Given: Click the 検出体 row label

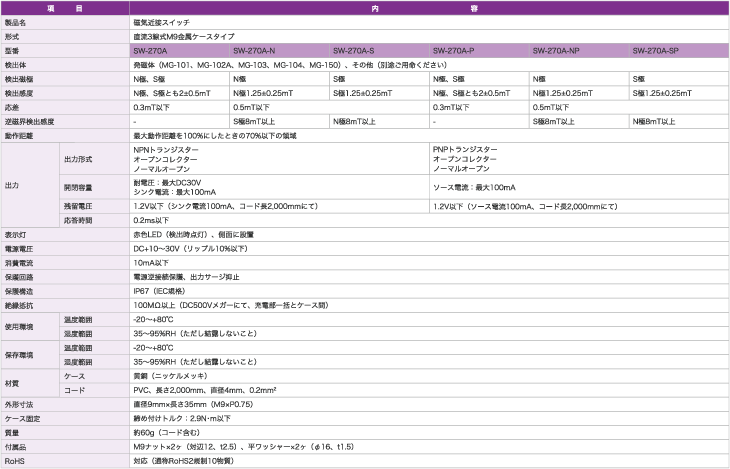Looking at the screenshot, I should click(x=16, y=63).
